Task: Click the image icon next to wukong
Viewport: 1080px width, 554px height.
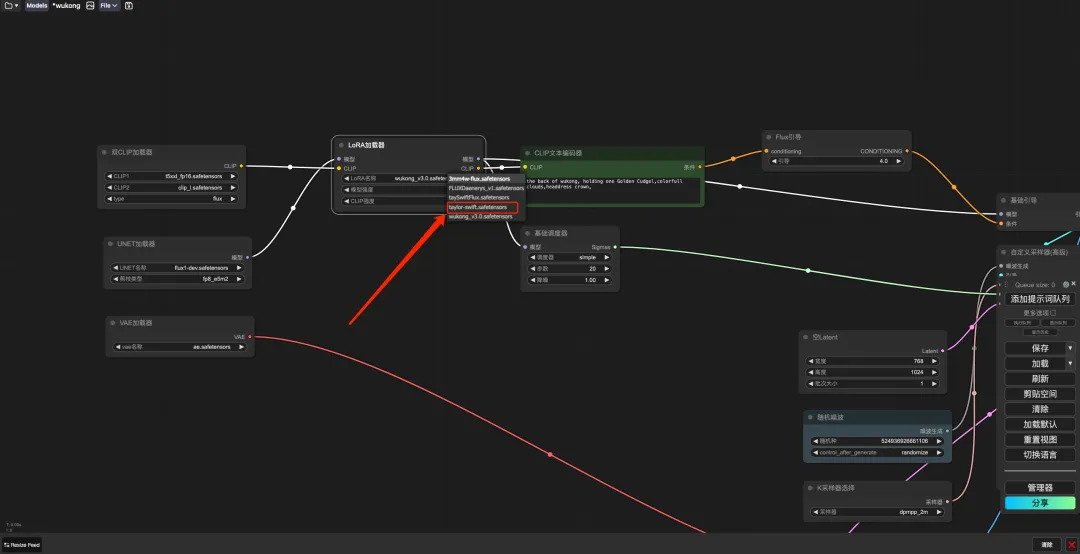Action: tap(90, 6)
